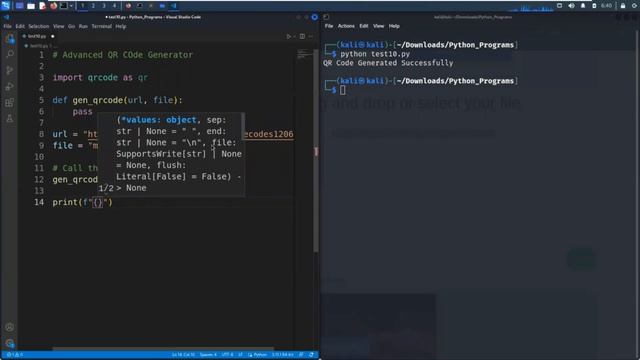This screenshot has height=360, width=640.
Task: Open the file manager from Kali panel
Action: (x=31, y=6)
